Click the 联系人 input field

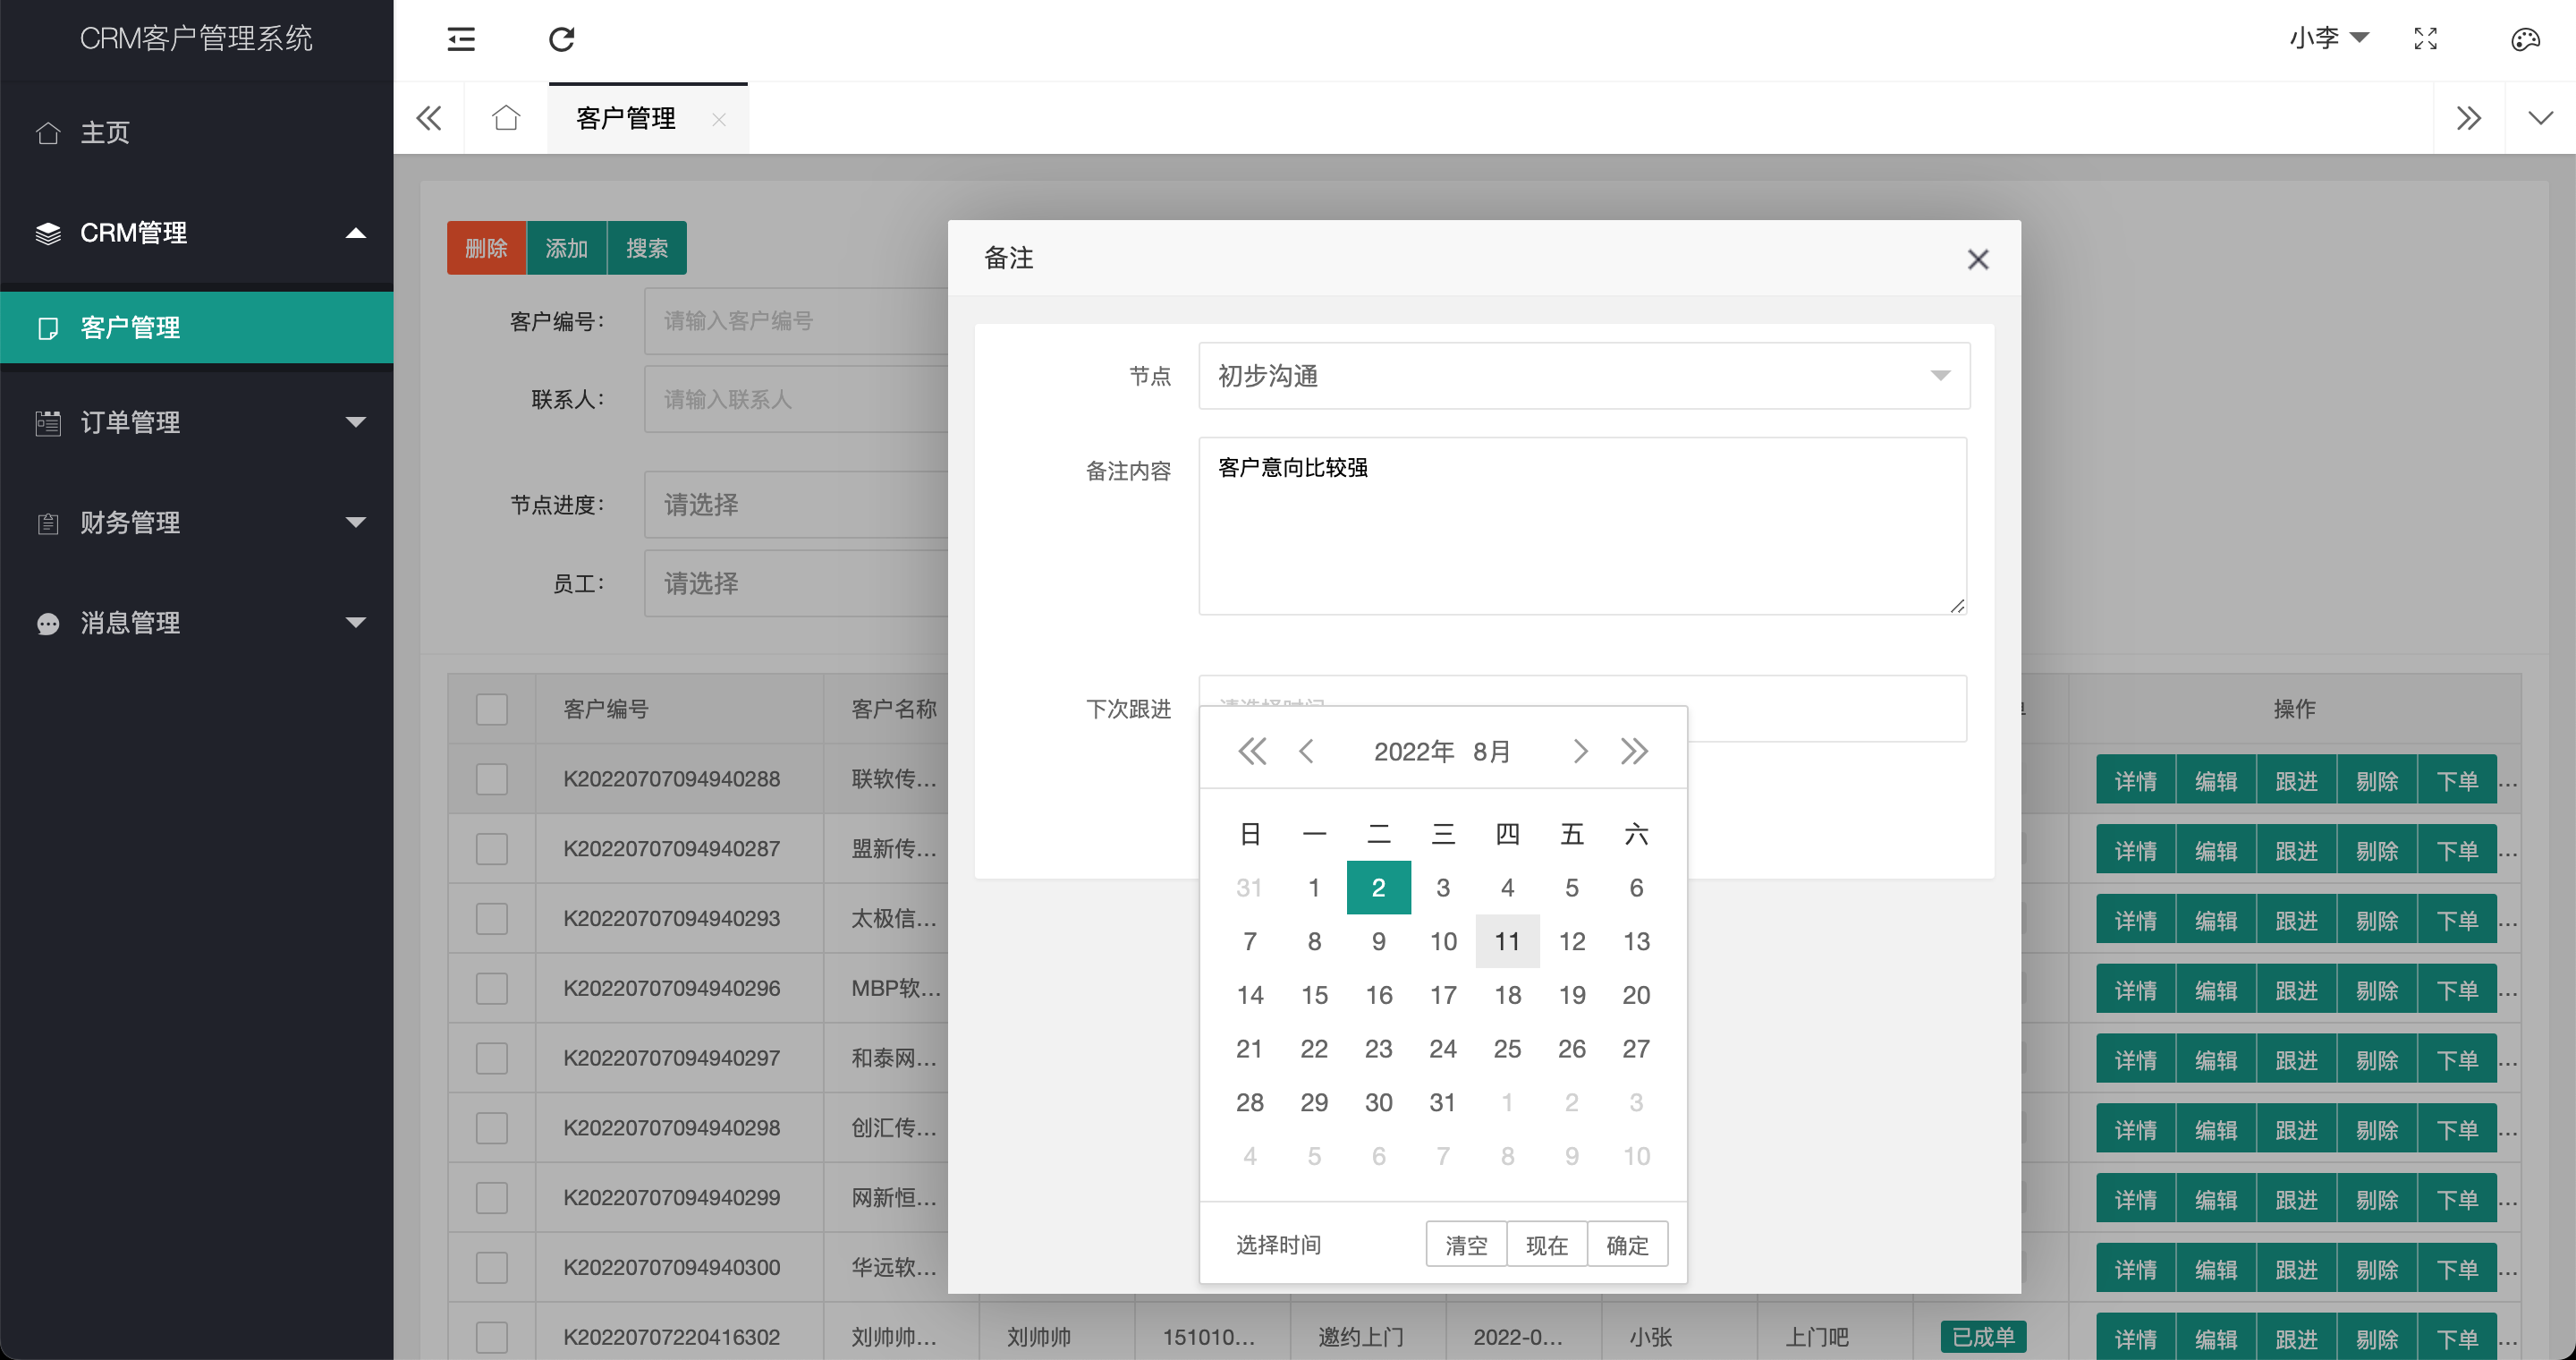pos(796,399)
